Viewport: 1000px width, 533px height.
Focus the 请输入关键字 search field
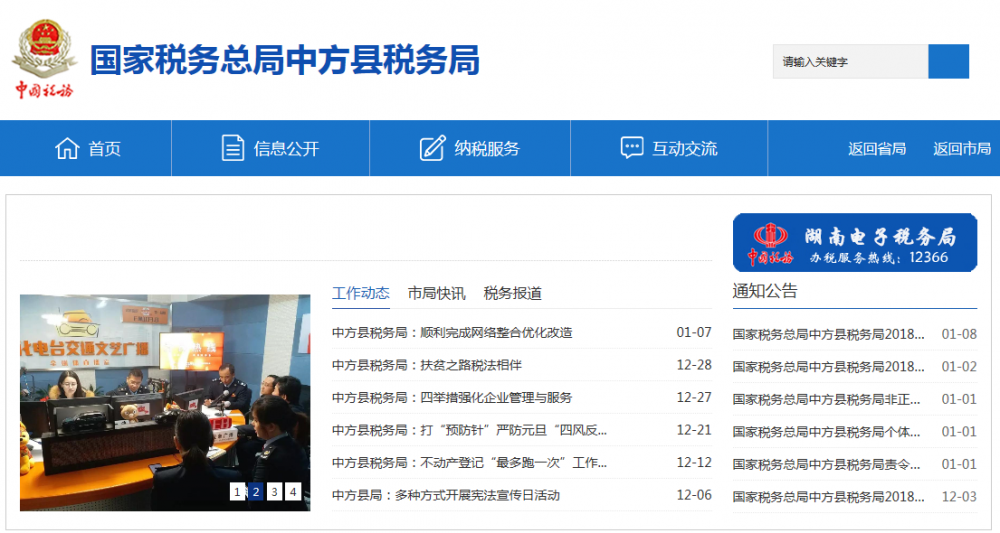coord(850,62)
